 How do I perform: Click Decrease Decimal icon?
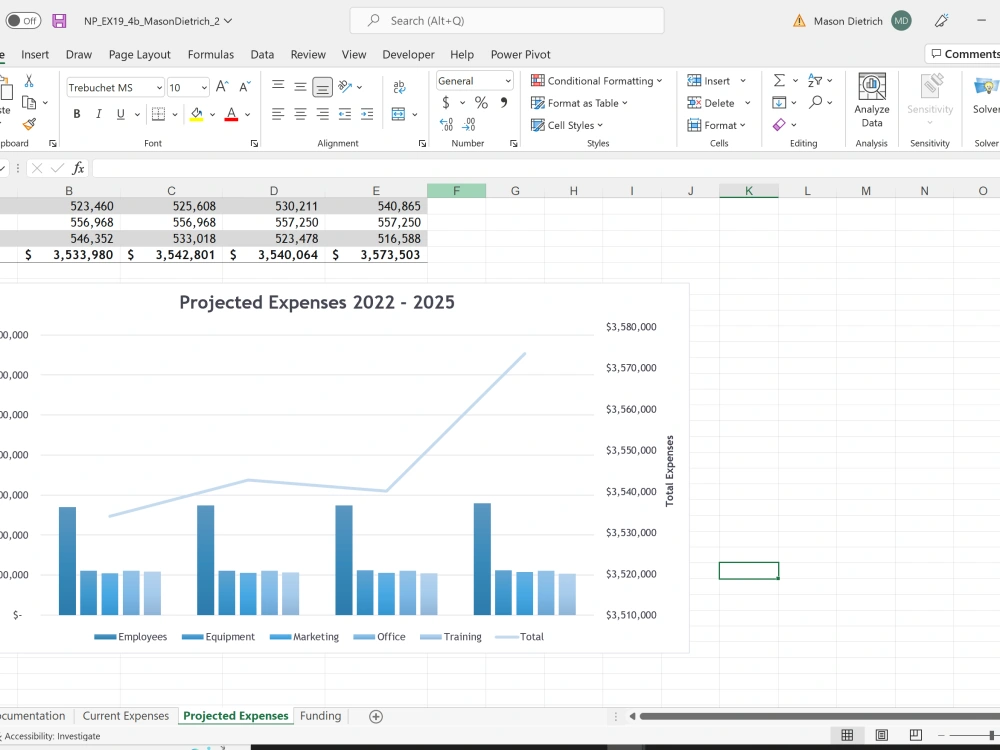coord(469,124)
